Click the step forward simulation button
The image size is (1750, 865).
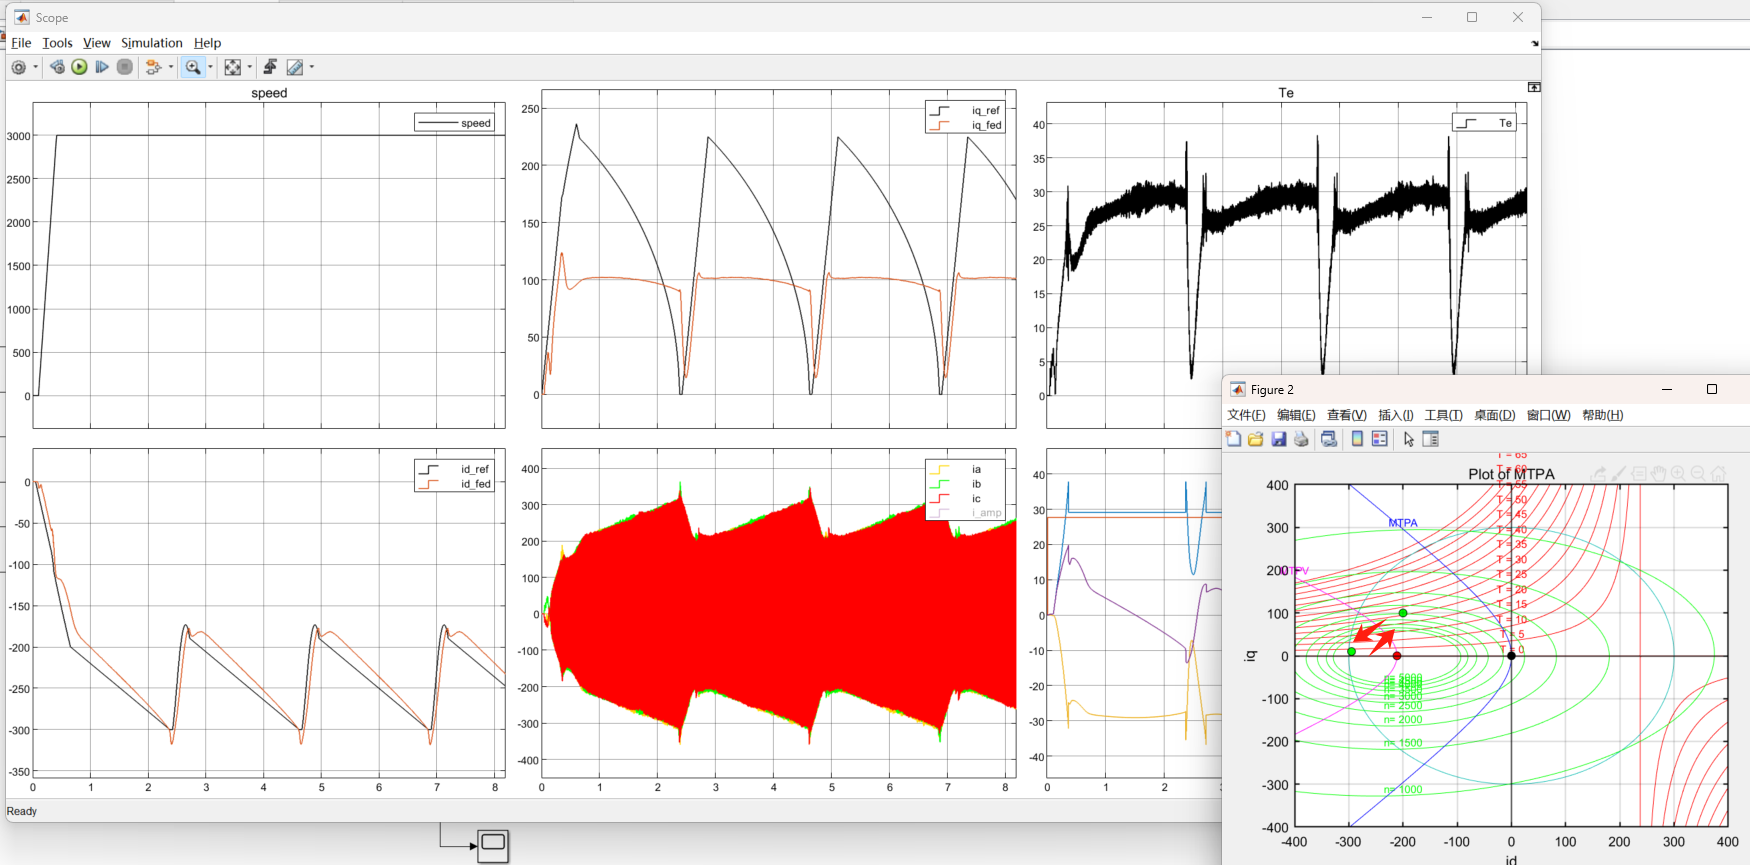click(x=101, y=67)
